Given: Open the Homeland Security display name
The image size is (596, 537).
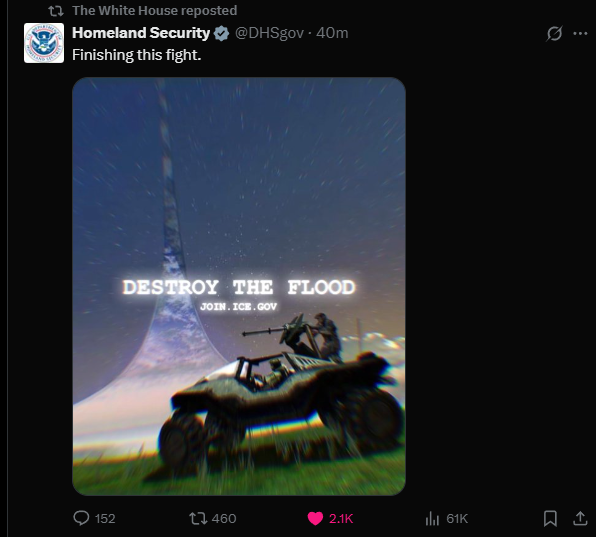Looking at the screenshot, I should coord(141,33).
